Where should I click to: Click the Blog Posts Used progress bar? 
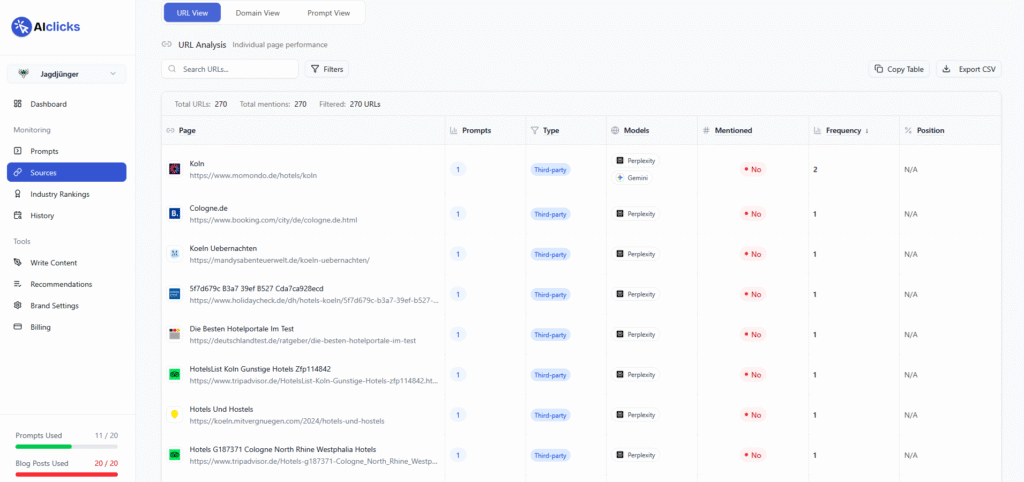tap(67, 474)
